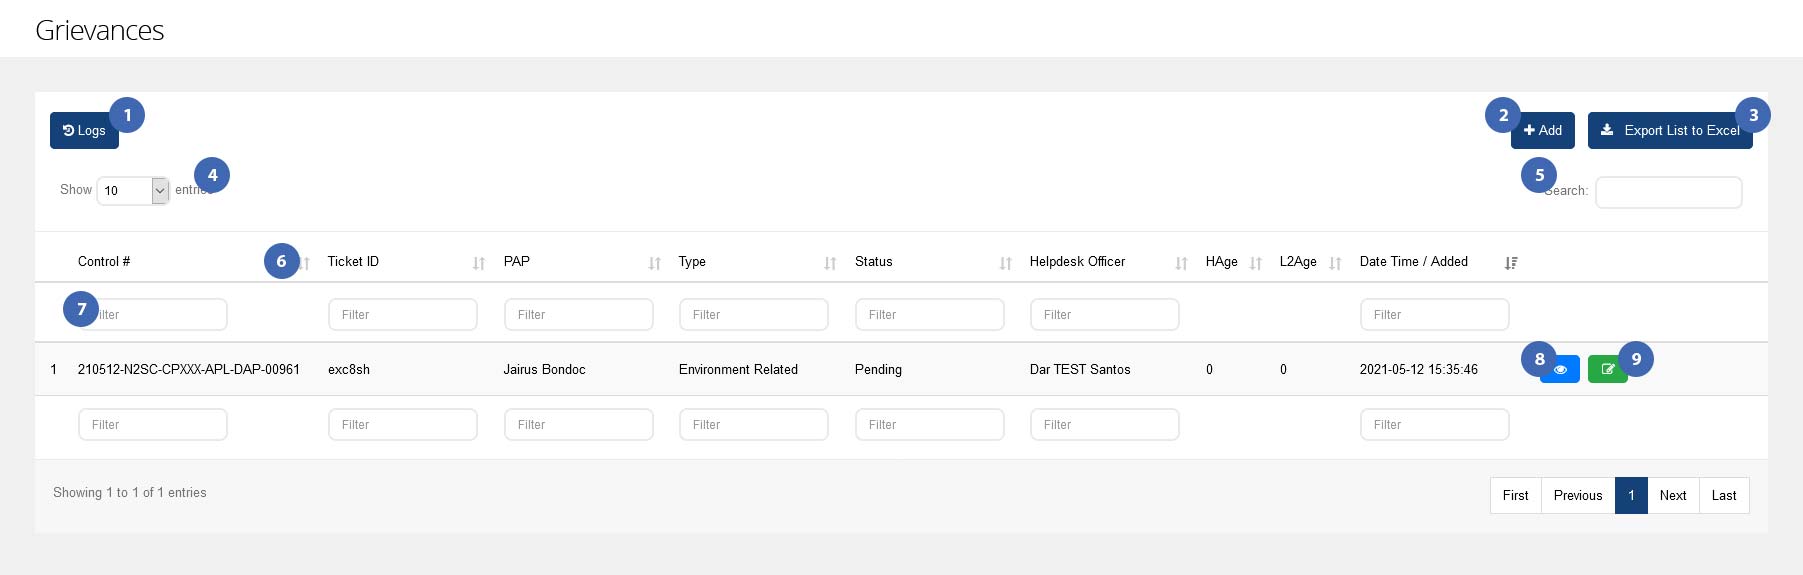Click control number 210512-N2SC-CPXXX-APL-DAP-00961

[189, 370]
